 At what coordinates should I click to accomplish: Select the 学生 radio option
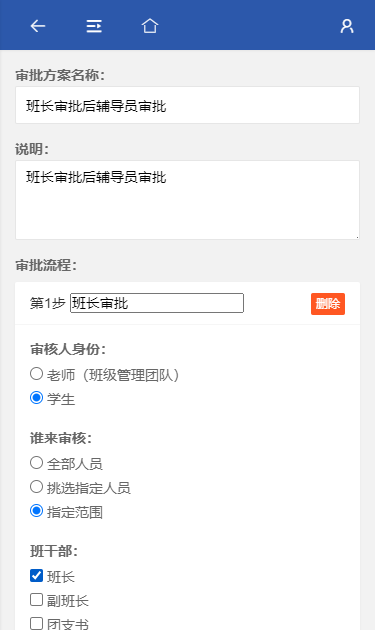click(x=37, y=398)
